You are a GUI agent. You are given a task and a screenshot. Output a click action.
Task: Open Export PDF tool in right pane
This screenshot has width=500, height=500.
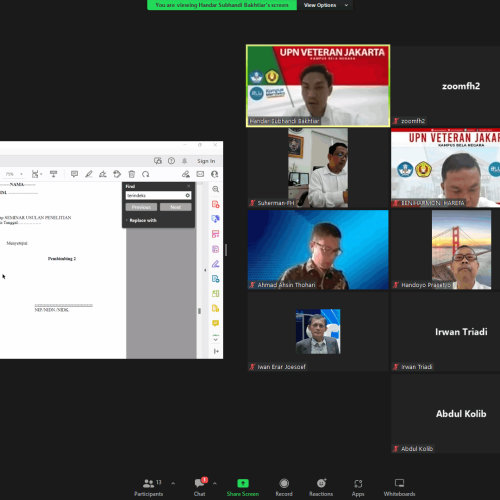click(x=216, y=219)
